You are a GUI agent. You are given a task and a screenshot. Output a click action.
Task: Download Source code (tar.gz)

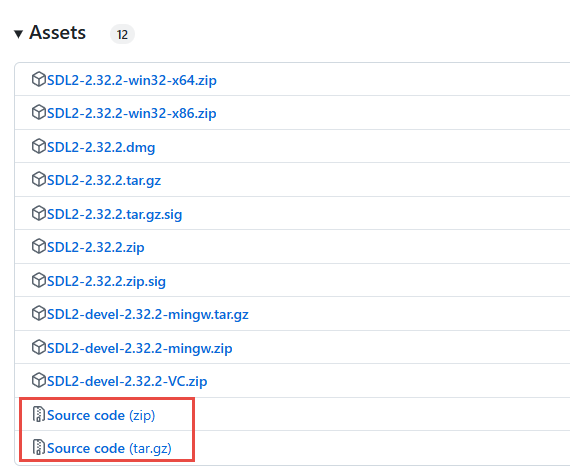pyautogui.click(x=109, y=448)
